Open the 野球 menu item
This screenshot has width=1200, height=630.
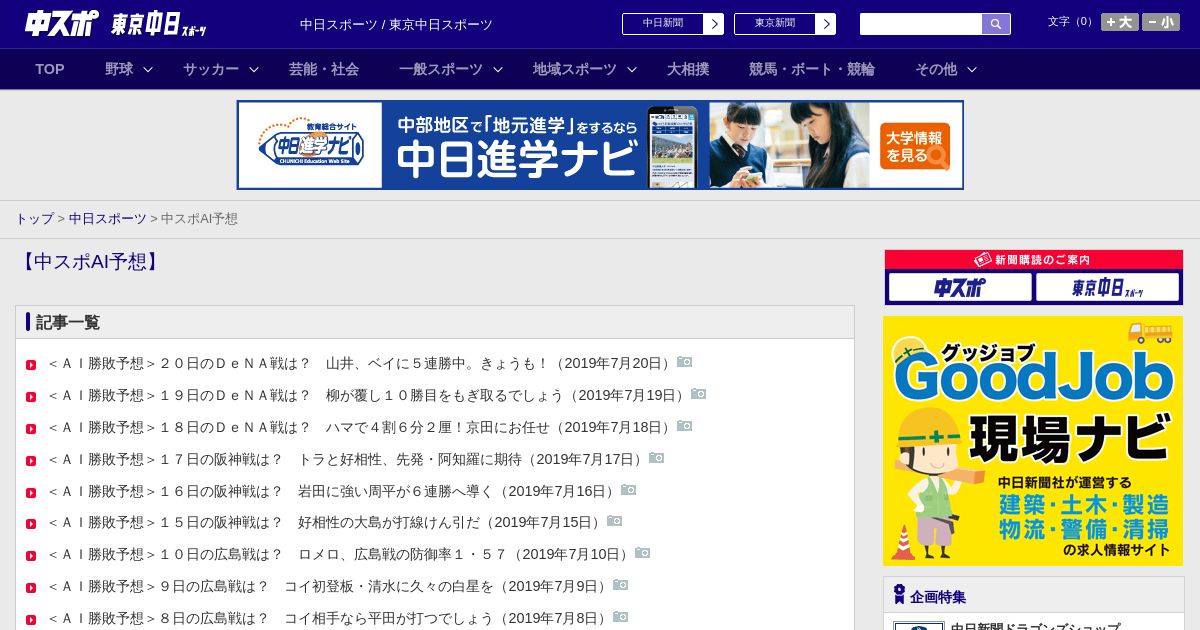click(119, 69)
